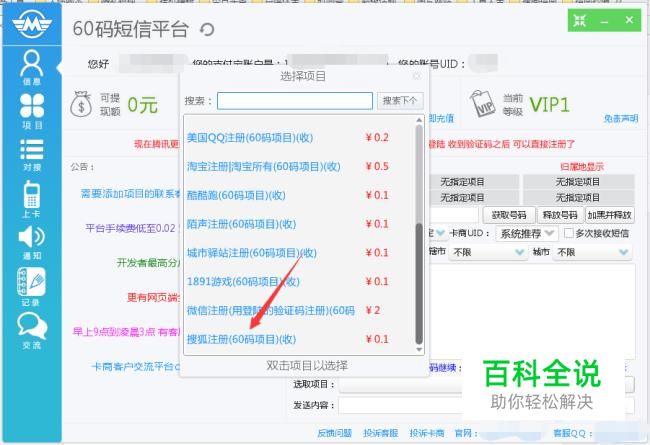650x445 pixels.
Task: Open the province 不限 dropdown
Action: 488,252
